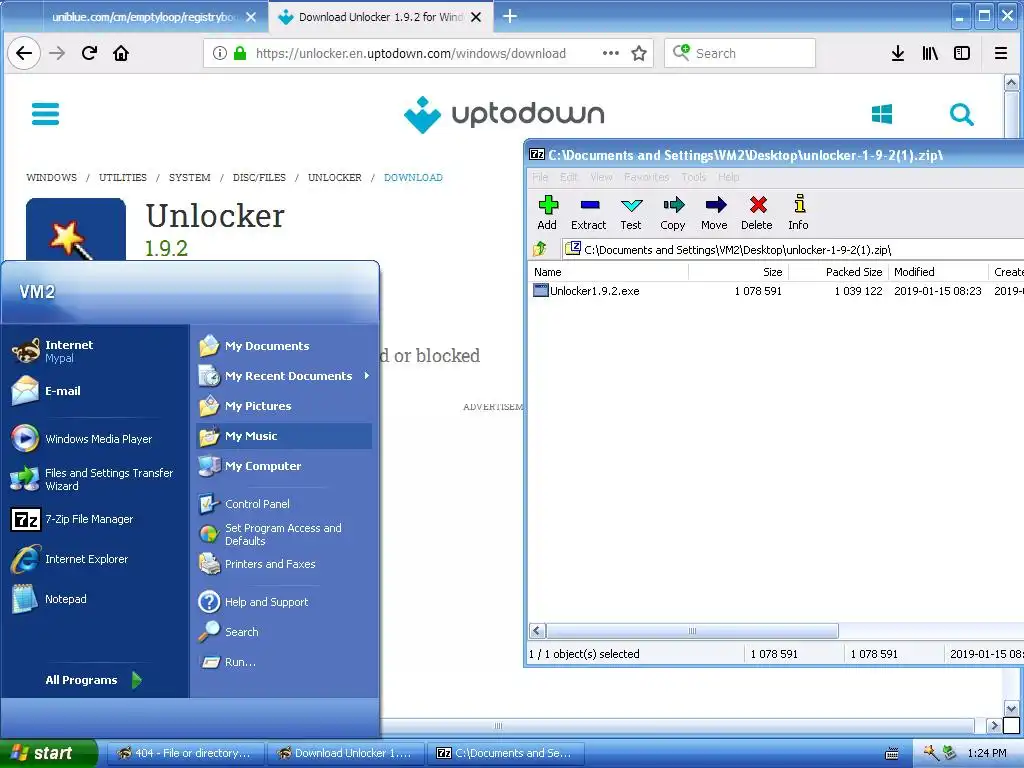This screenshot has height=768, width=1024.
Task: Launch Notepad from the Start menu
Action: coord(95,599)
